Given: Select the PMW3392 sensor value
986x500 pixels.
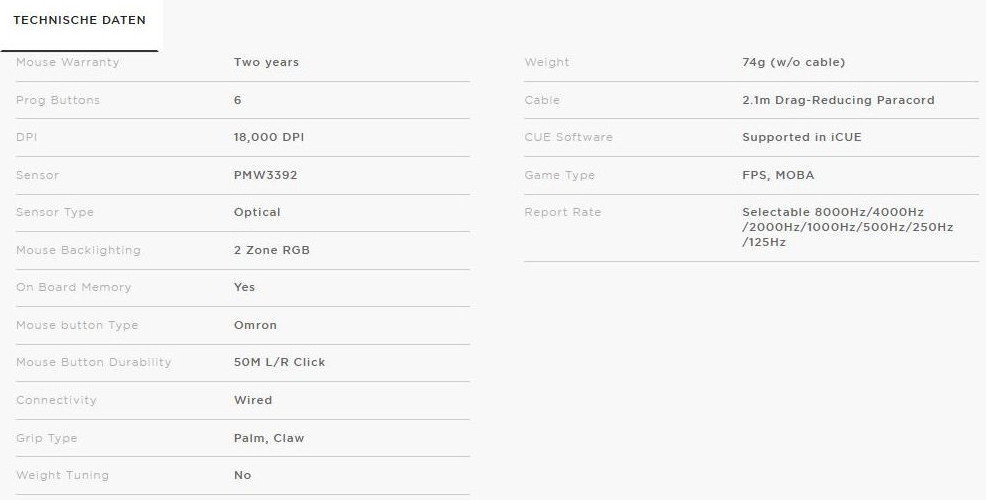Looking at the screenshot, I should click(x=265, y=175).
